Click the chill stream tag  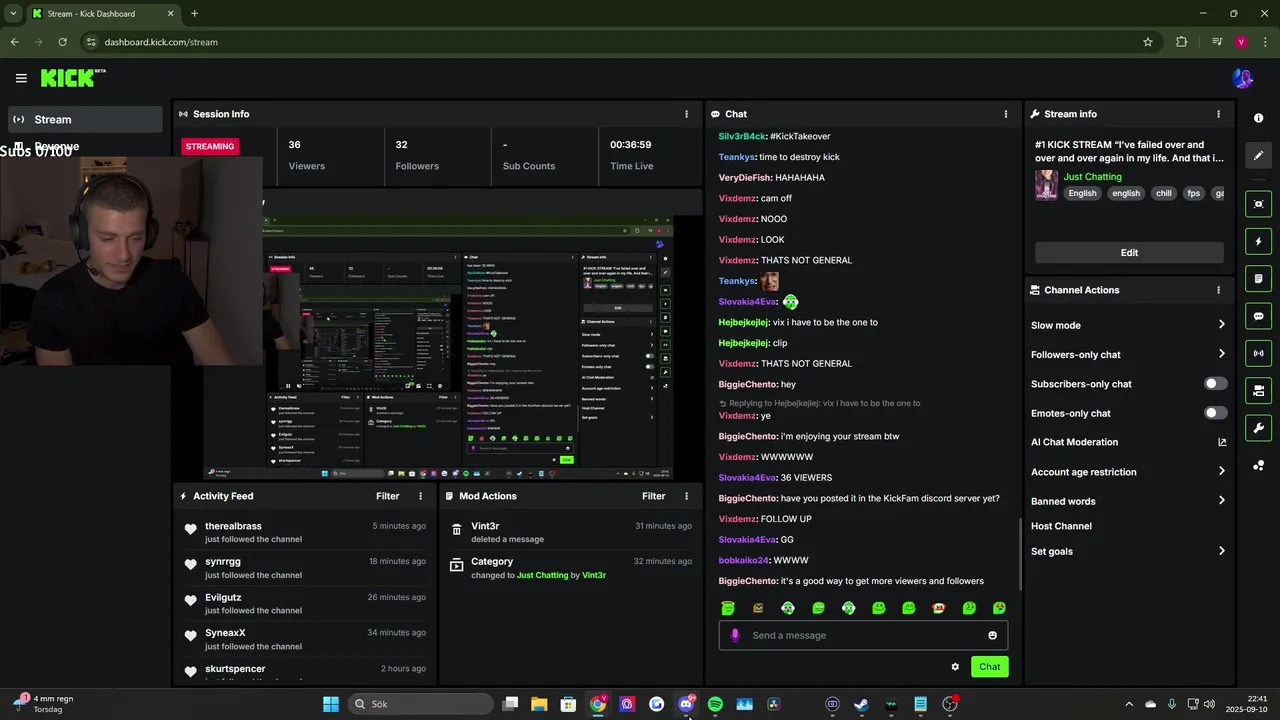(x=1163, y=194)
